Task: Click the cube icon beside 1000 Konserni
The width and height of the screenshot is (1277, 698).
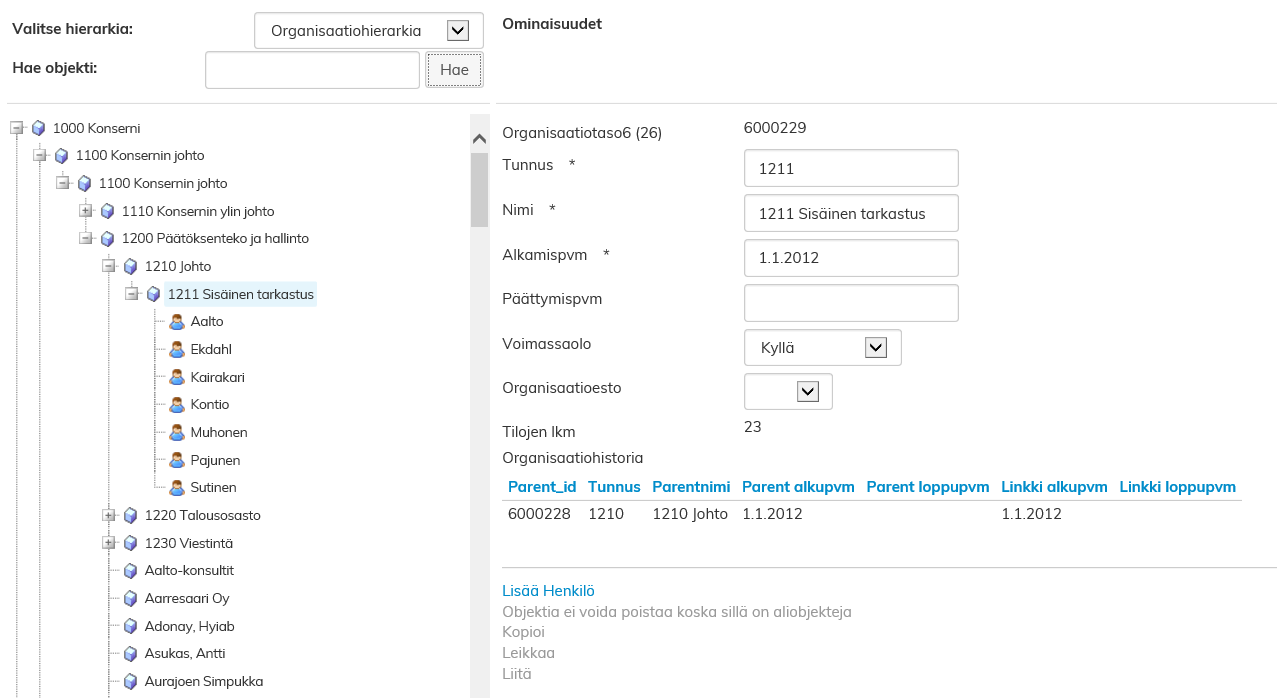Action: (x=39, y=128)
